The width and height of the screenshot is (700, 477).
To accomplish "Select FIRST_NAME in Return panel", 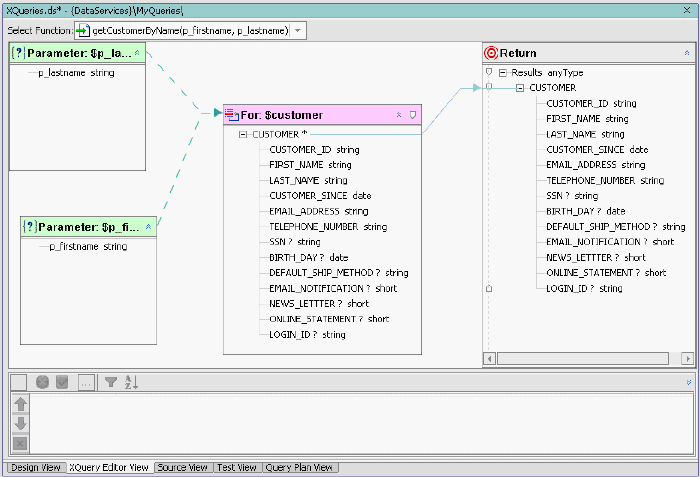I will coord(588,119).
